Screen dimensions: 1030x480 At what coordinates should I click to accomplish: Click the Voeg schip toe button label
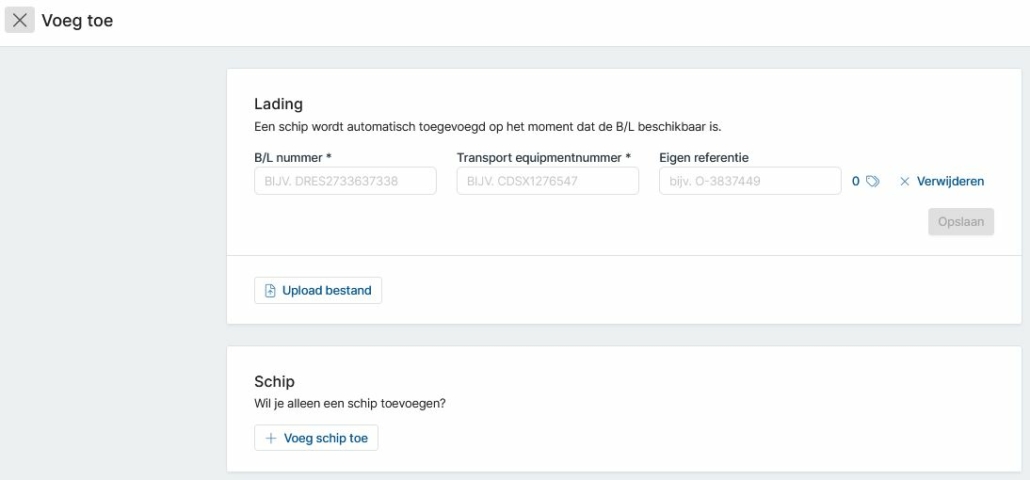tap(326, 438)
